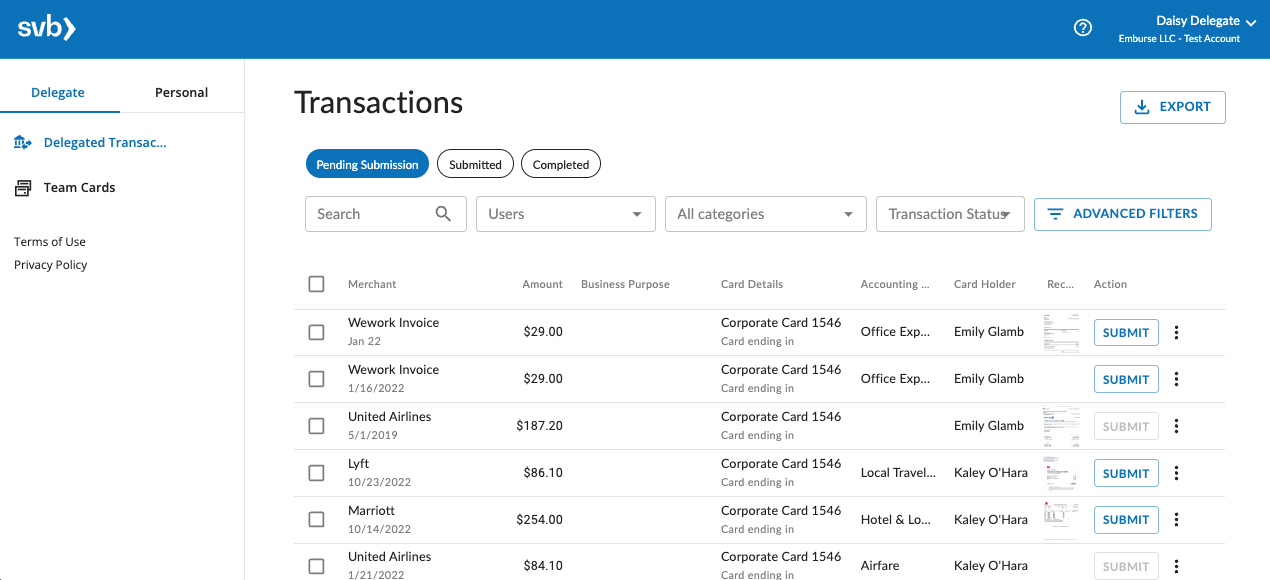This screenshot has height=580, width=1270.
Task: Tick the select-all checkbox in table header
Action: pos(317,284)
